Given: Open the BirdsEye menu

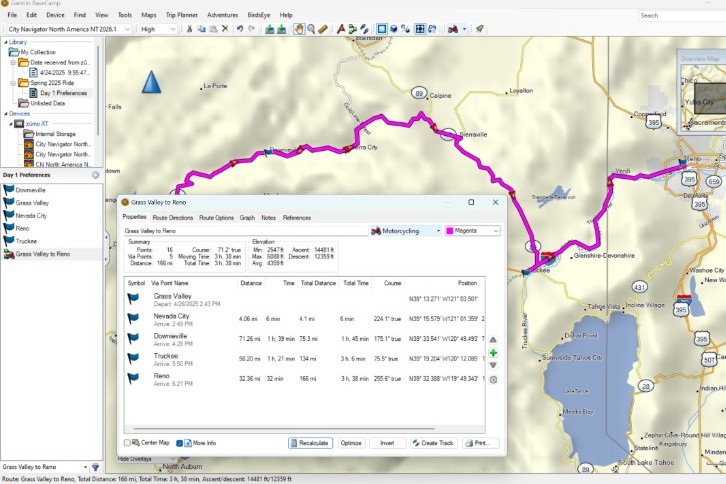Looking at the screenshot, I should tap(258, 15).
